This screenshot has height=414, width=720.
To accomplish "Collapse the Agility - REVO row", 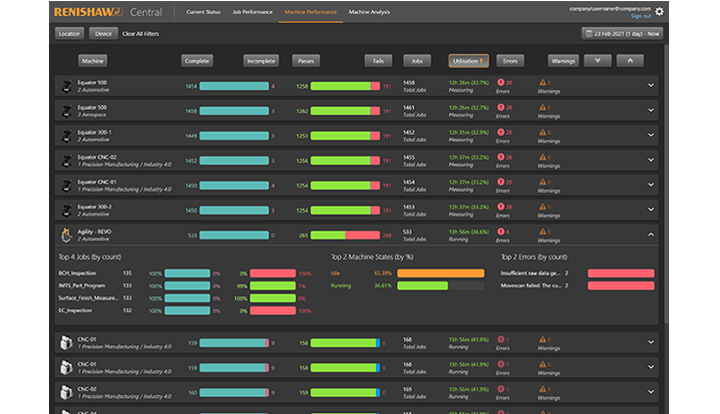I will point(651,234).
